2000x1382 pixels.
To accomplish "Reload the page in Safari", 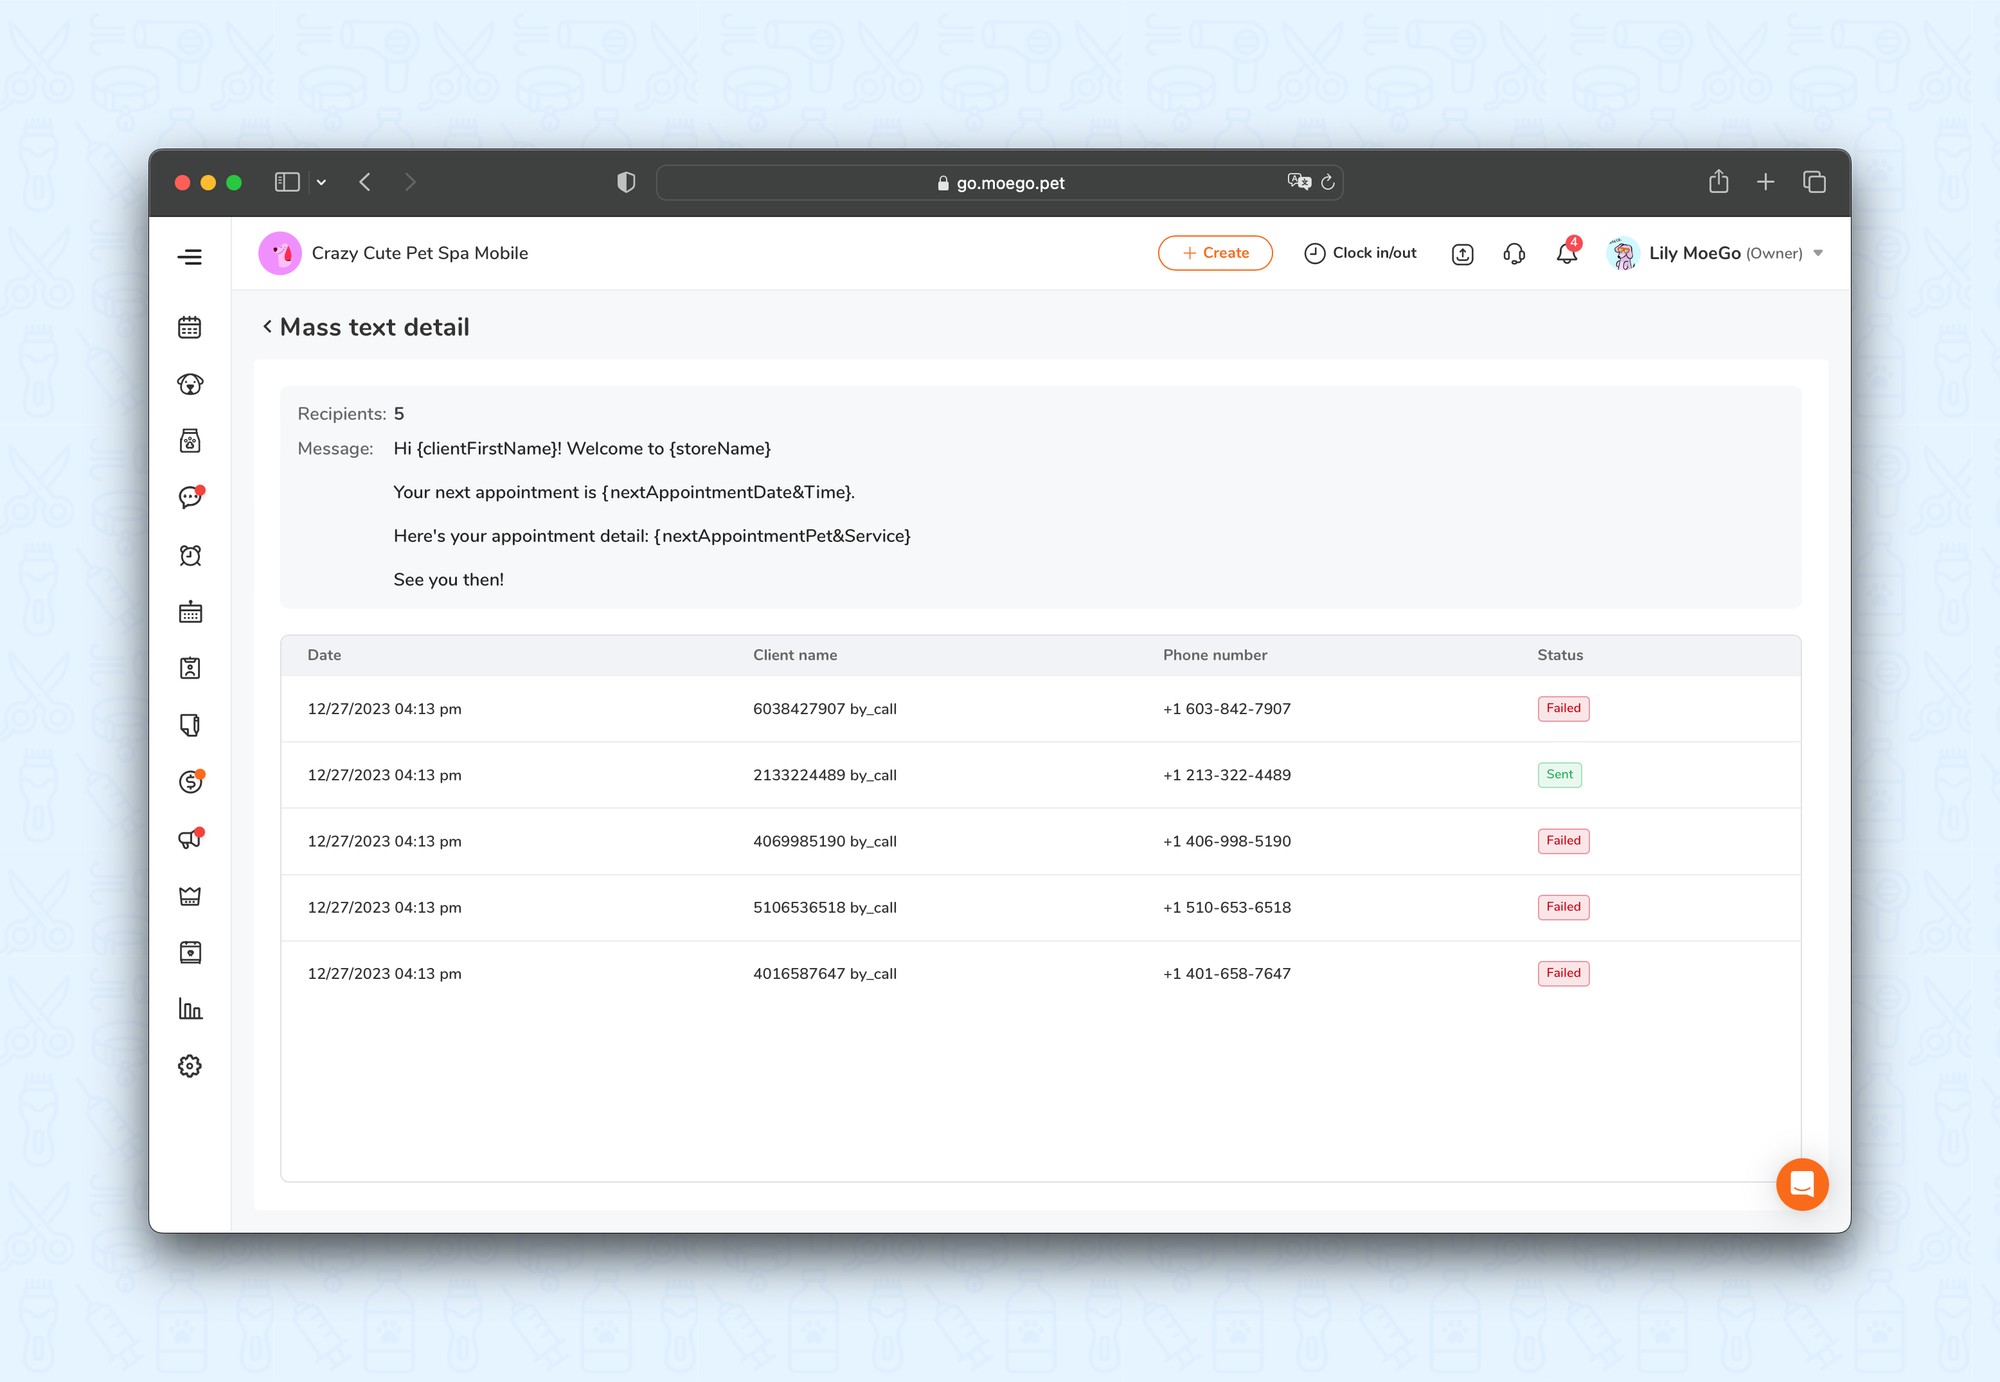I will (1328, 182).
